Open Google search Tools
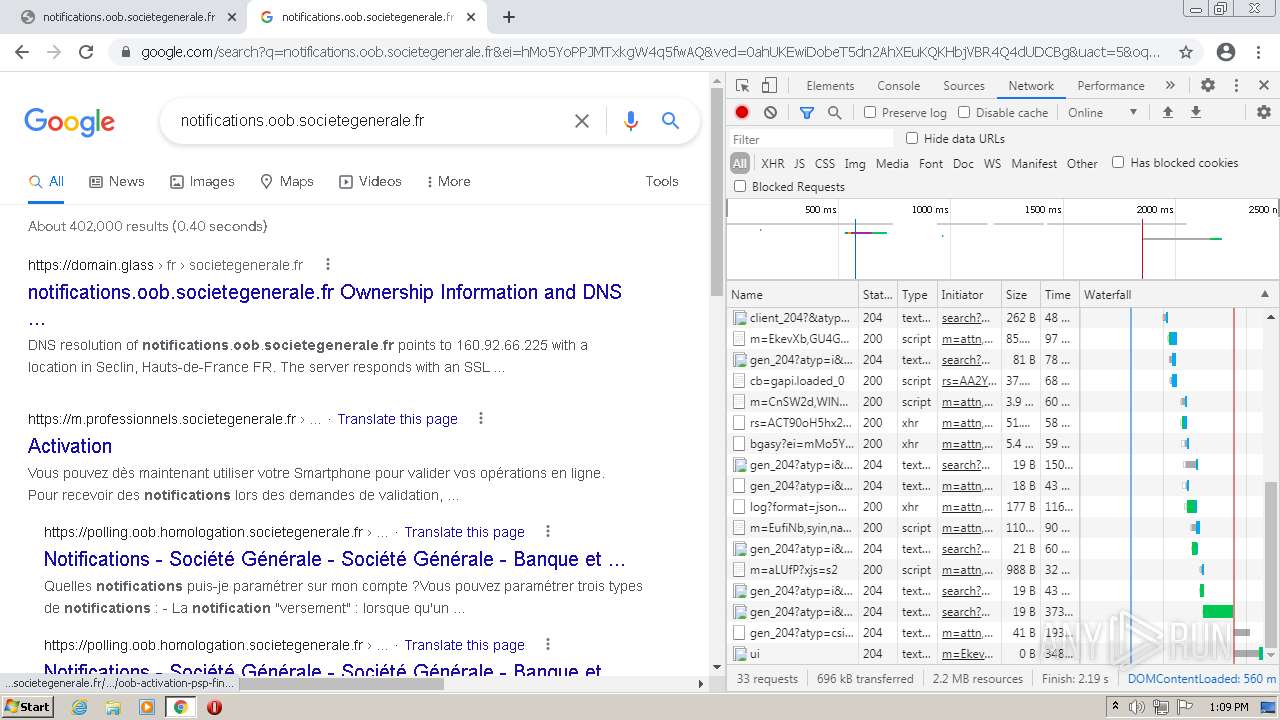Viewport: 1280px width, 720px height. (662, 181)
